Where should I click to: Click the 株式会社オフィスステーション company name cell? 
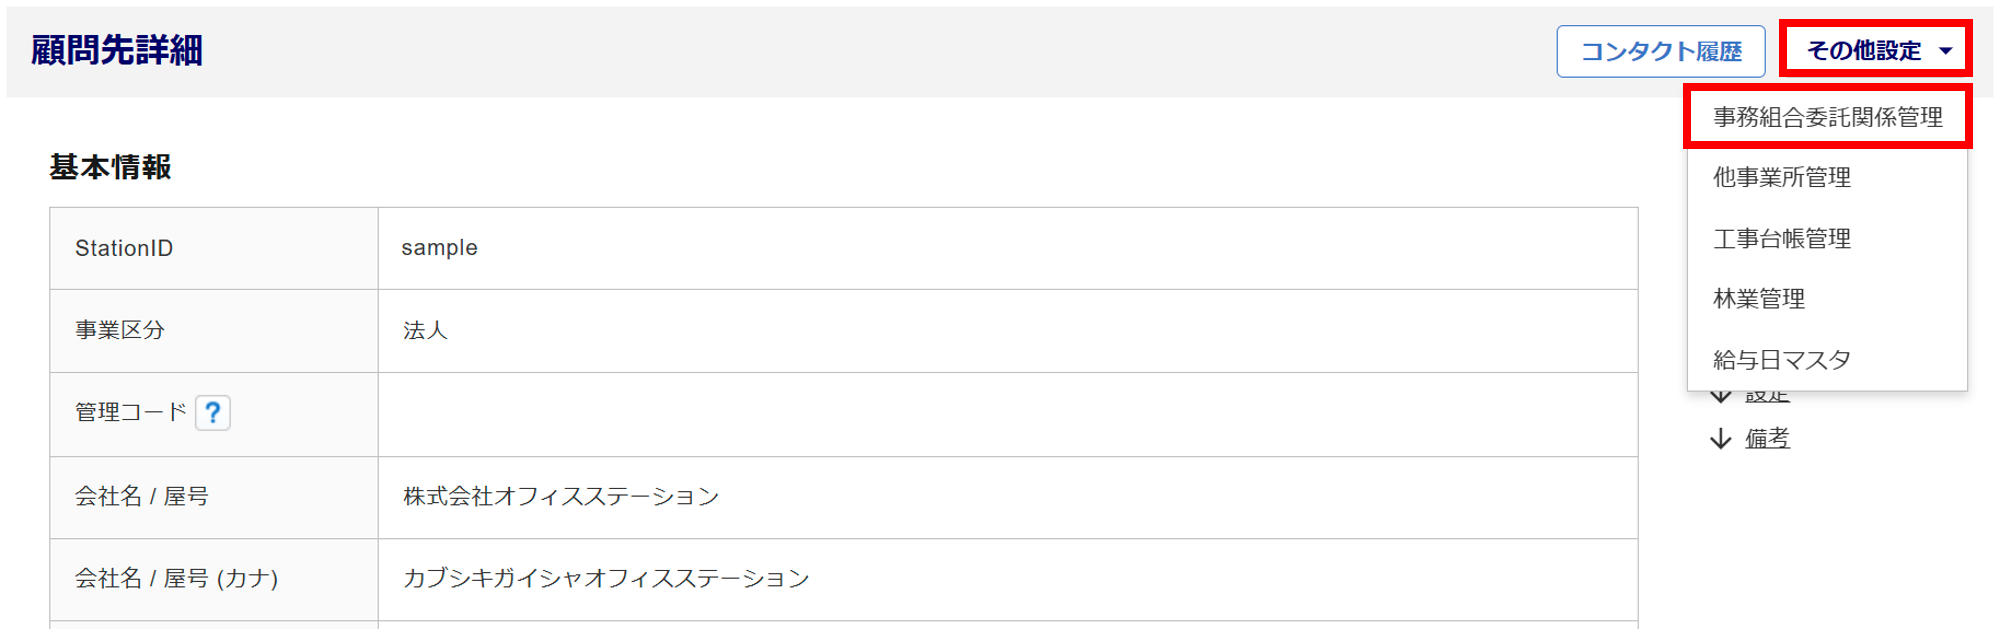click(560, 496)
